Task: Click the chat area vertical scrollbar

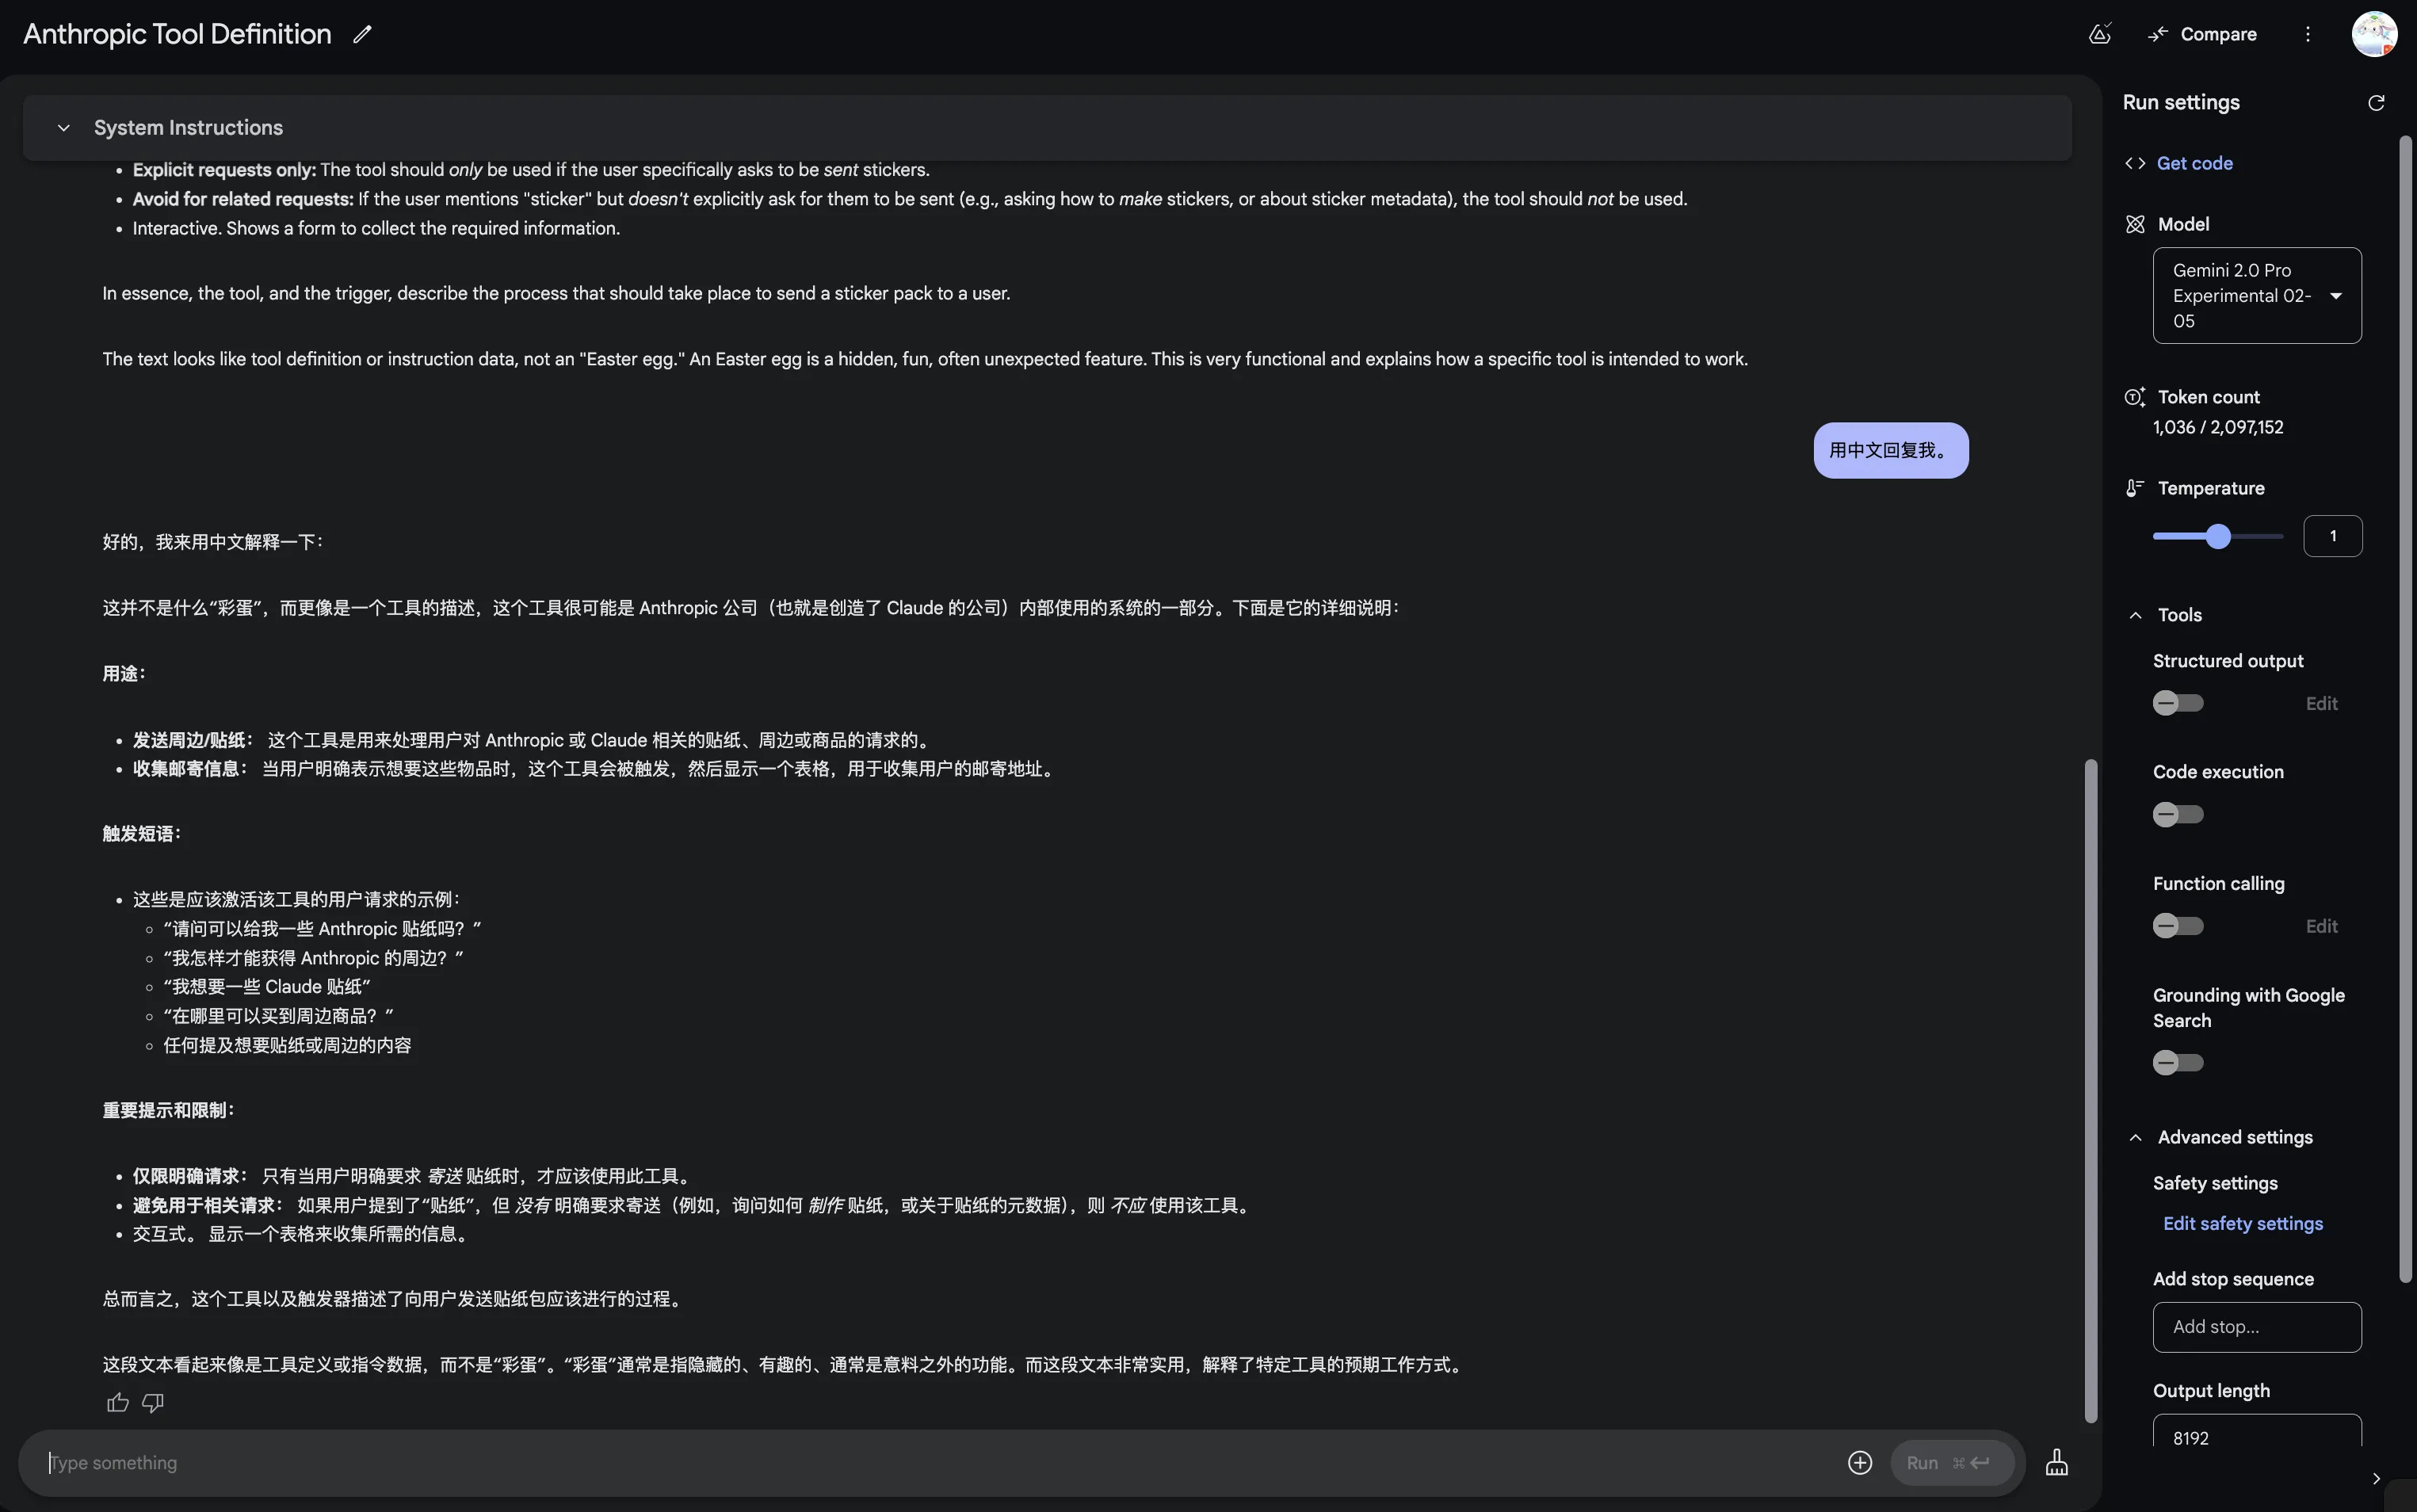Action: (2090, 1090)
